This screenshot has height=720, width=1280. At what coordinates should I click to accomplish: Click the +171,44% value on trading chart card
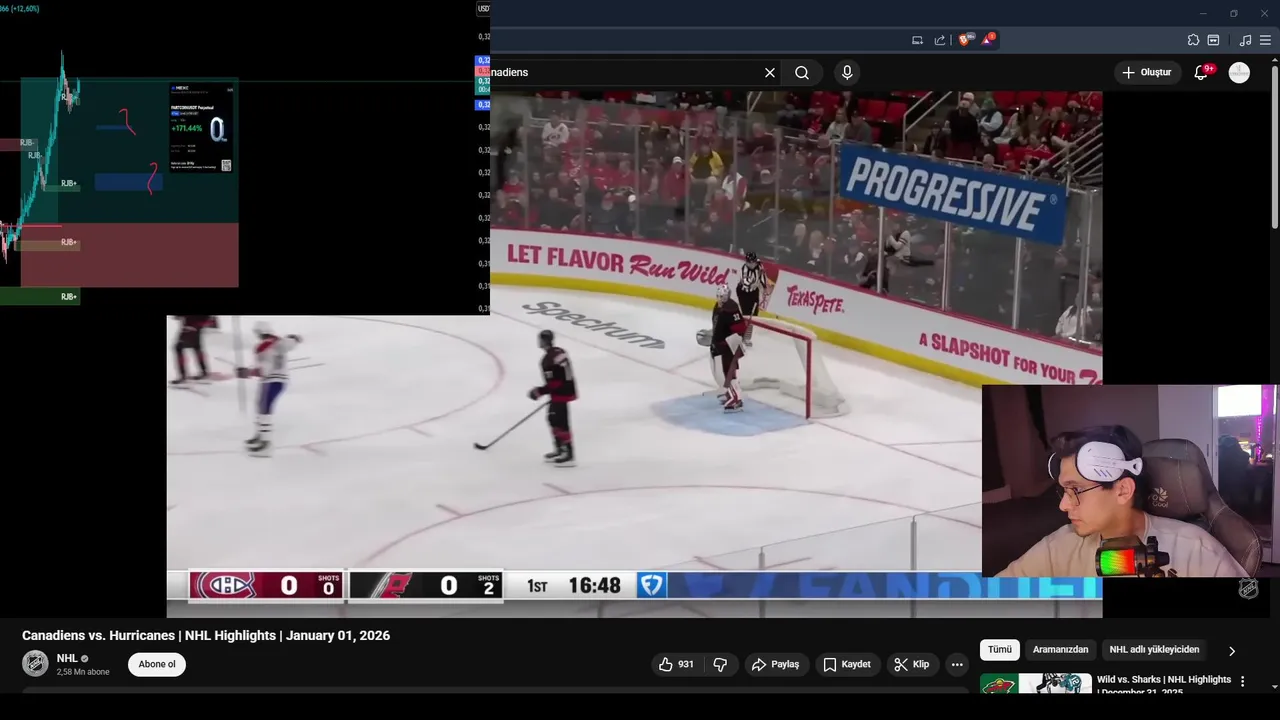(x=186, y=128)
